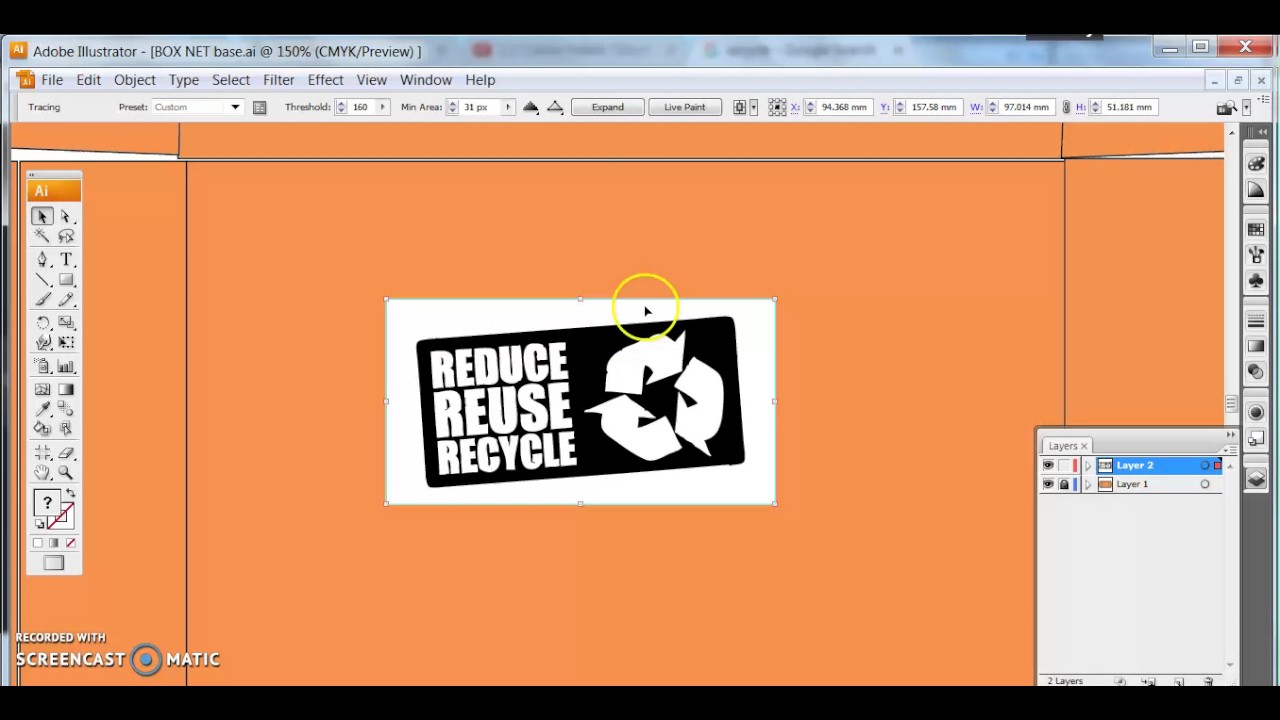The image size is (1280, 720).
Task: Select the Direct Selection tool
Action: pyautogui.click(x=66, y=216)
